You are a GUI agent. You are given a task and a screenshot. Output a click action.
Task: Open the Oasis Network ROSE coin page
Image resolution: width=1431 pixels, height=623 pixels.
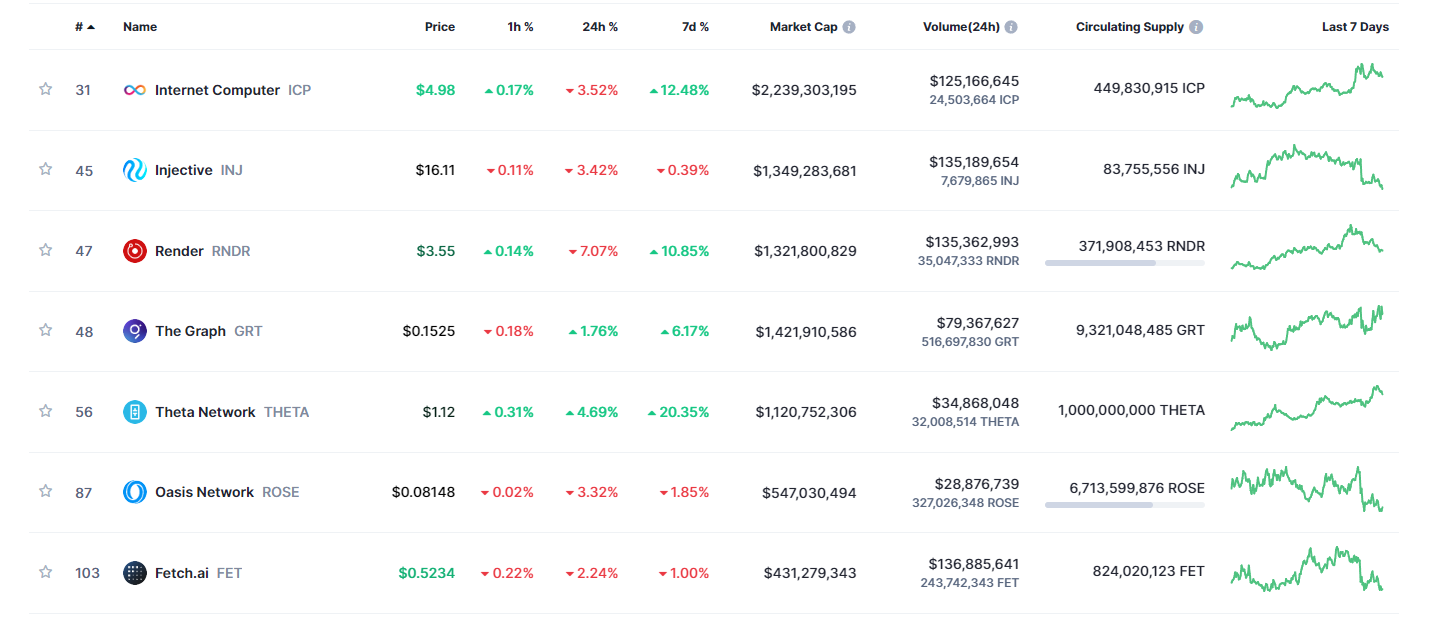[211, 492]
